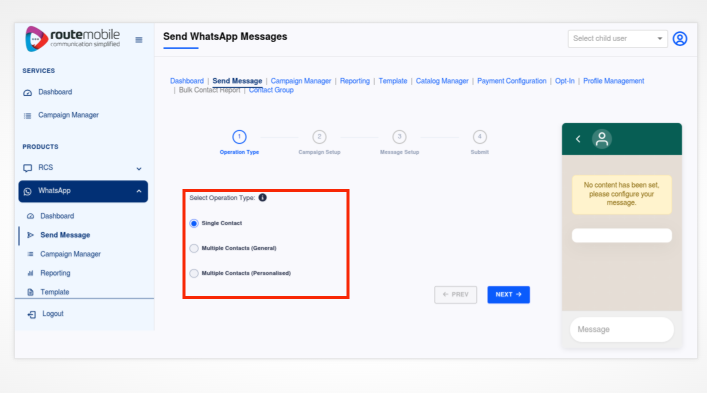Click step 3 Message Setup circle
Image resolution: width=707 pixels, height=393 pixels.
tap(399, 137)
